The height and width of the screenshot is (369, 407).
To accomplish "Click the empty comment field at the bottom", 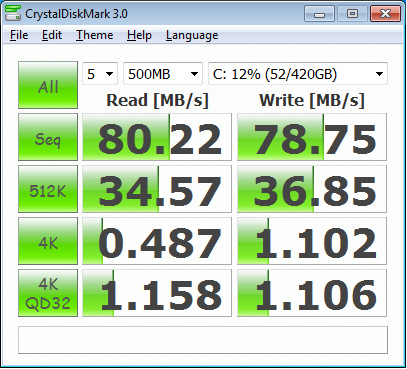I will click(x=203, y=340).
